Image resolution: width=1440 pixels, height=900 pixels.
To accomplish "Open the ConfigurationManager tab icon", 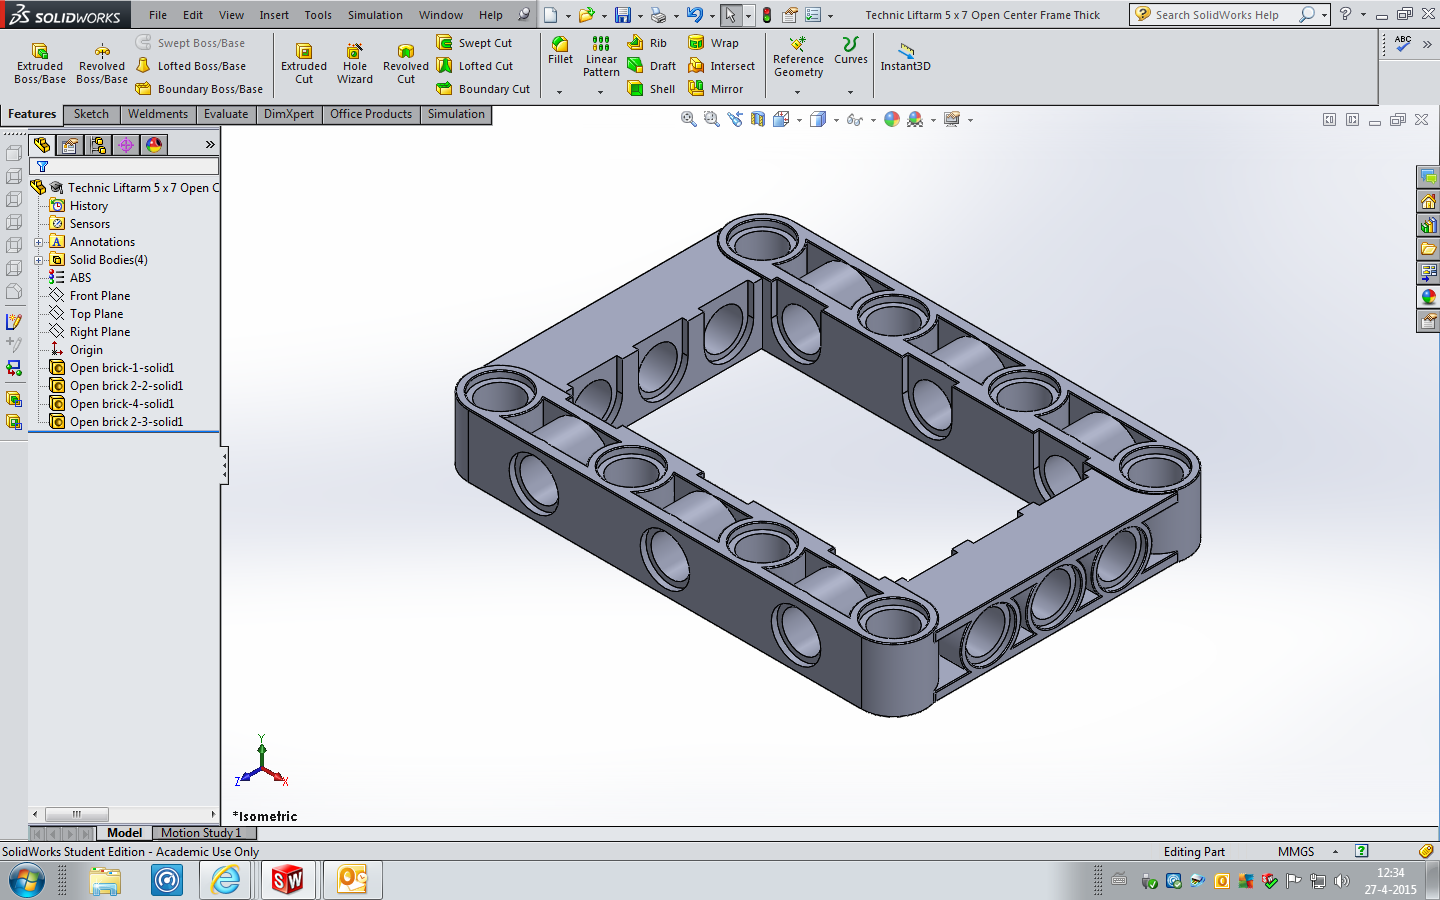I will 98,145.
